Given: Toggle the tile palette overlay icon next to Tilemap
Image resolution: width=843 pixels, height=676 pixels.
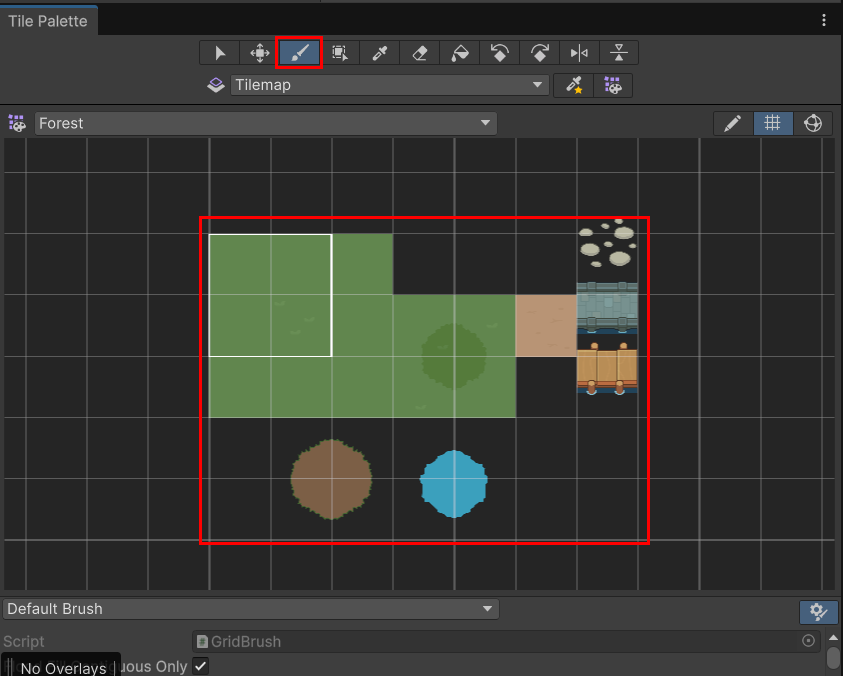Looking at the screenshot, I should click(613, 86).
